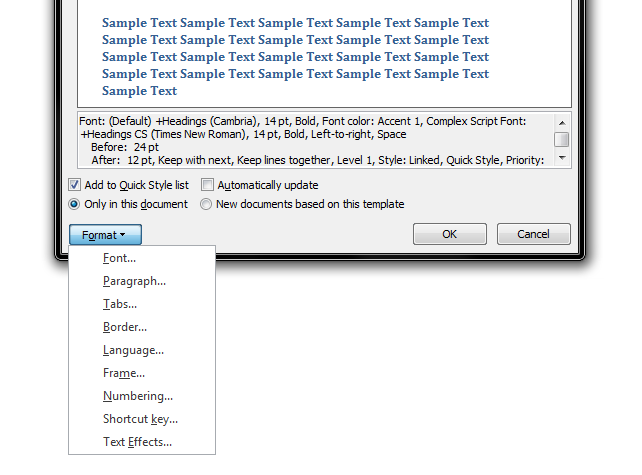Collapse the Format dropdown button

[x=105, y=235]
